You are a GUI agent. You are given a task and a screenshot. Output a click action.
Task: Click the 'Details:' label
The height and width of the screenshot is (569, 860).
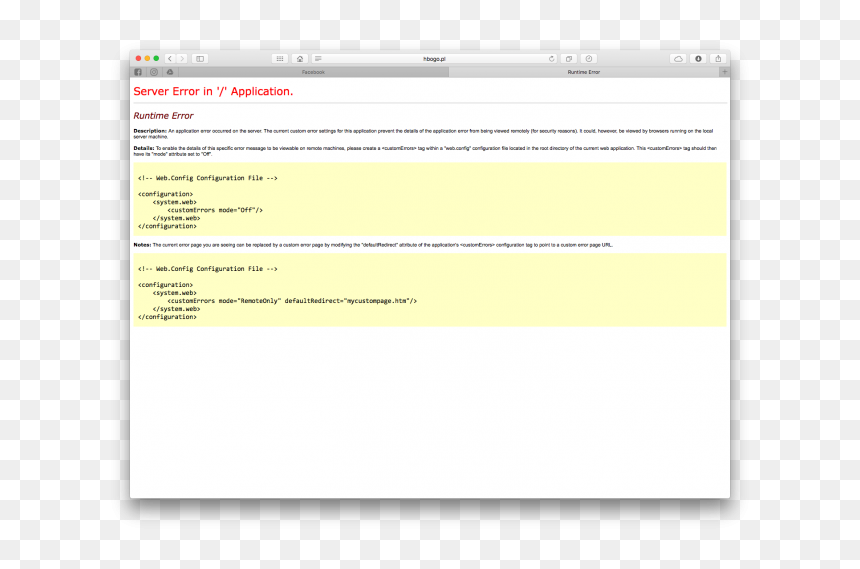[x=144, y=148]
